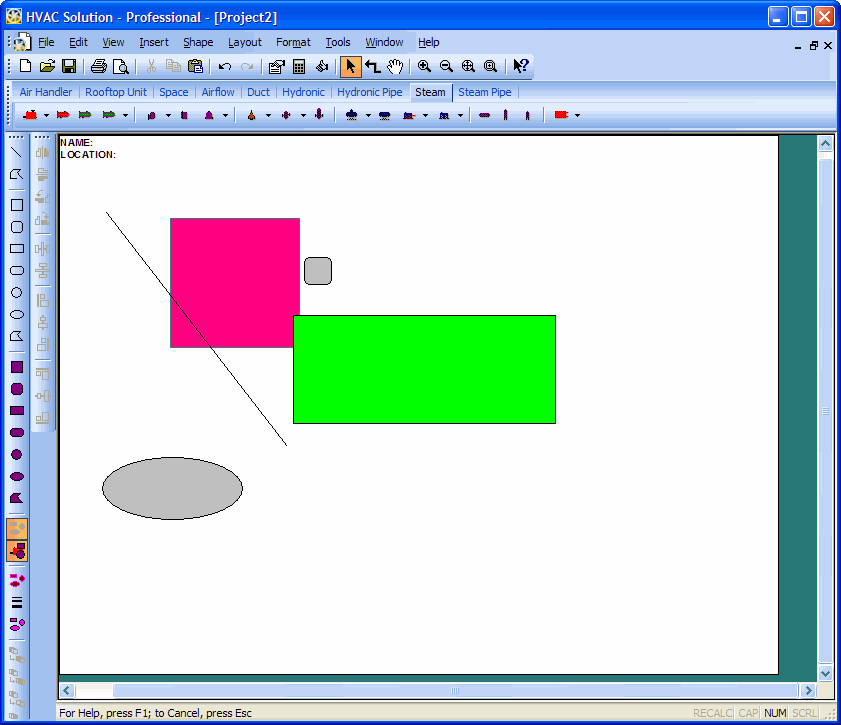
Task: Click the vertical scrollbar down arrow
Action: 825,674
